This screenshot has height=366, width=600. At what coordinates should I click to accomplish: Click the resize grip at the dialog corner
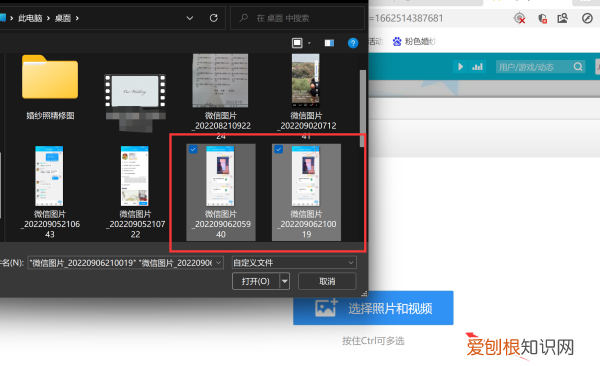point(364,294)
